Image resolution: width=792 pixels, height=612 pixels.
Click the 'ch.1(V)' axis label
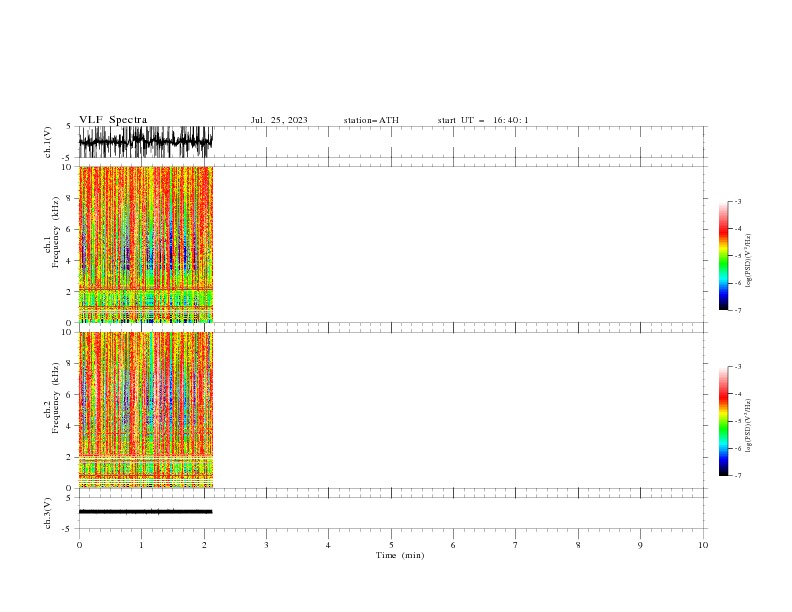(x=48, y=142)
